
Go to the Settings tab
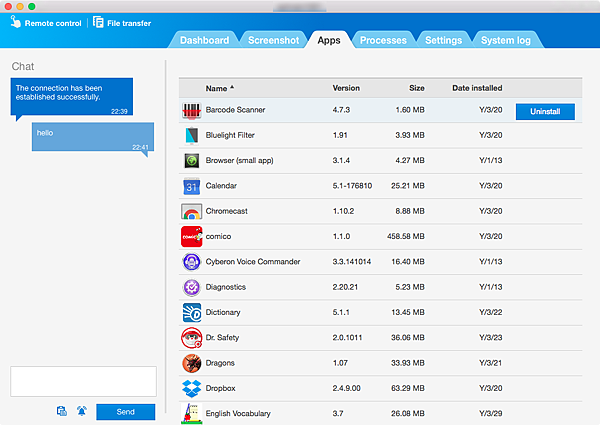tap(443, 40)
